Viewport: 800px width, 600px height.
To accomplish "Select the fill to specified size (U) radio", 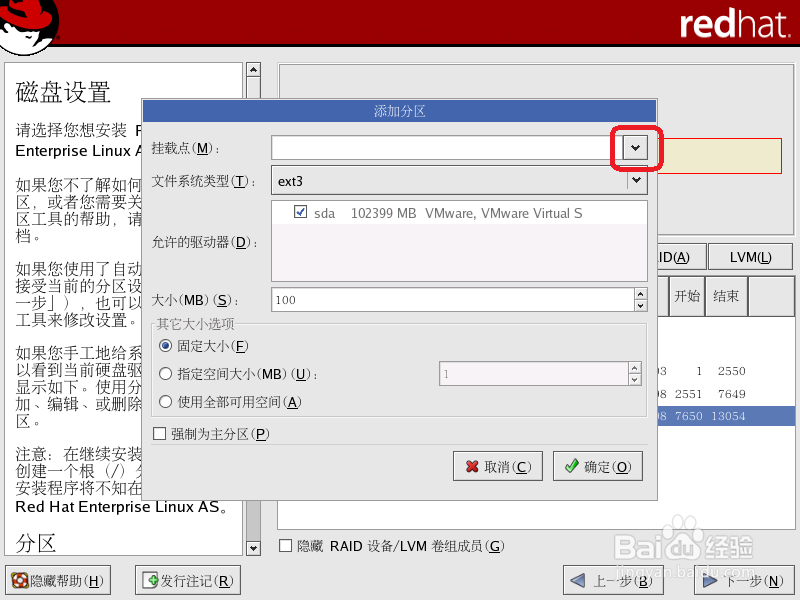I will point(165,374).
